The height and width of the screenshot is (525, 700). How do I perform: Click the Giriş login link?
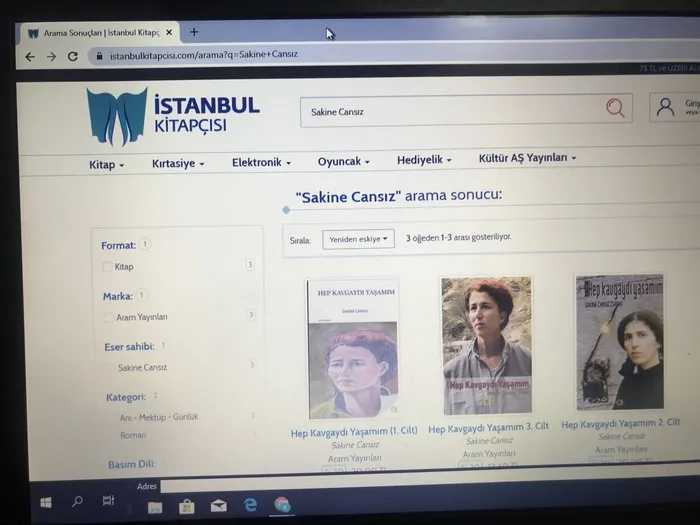(x=692, y=103)
